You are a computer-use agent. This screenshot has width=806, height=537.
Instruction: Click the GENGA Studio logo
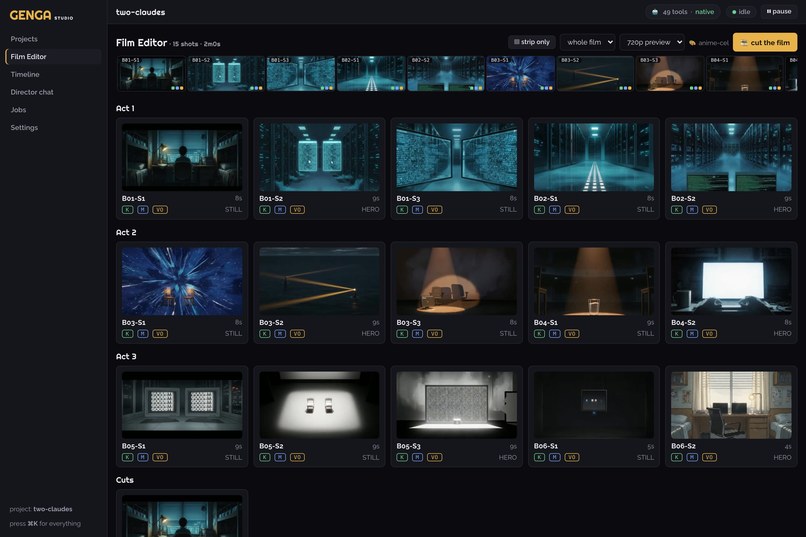41,15
